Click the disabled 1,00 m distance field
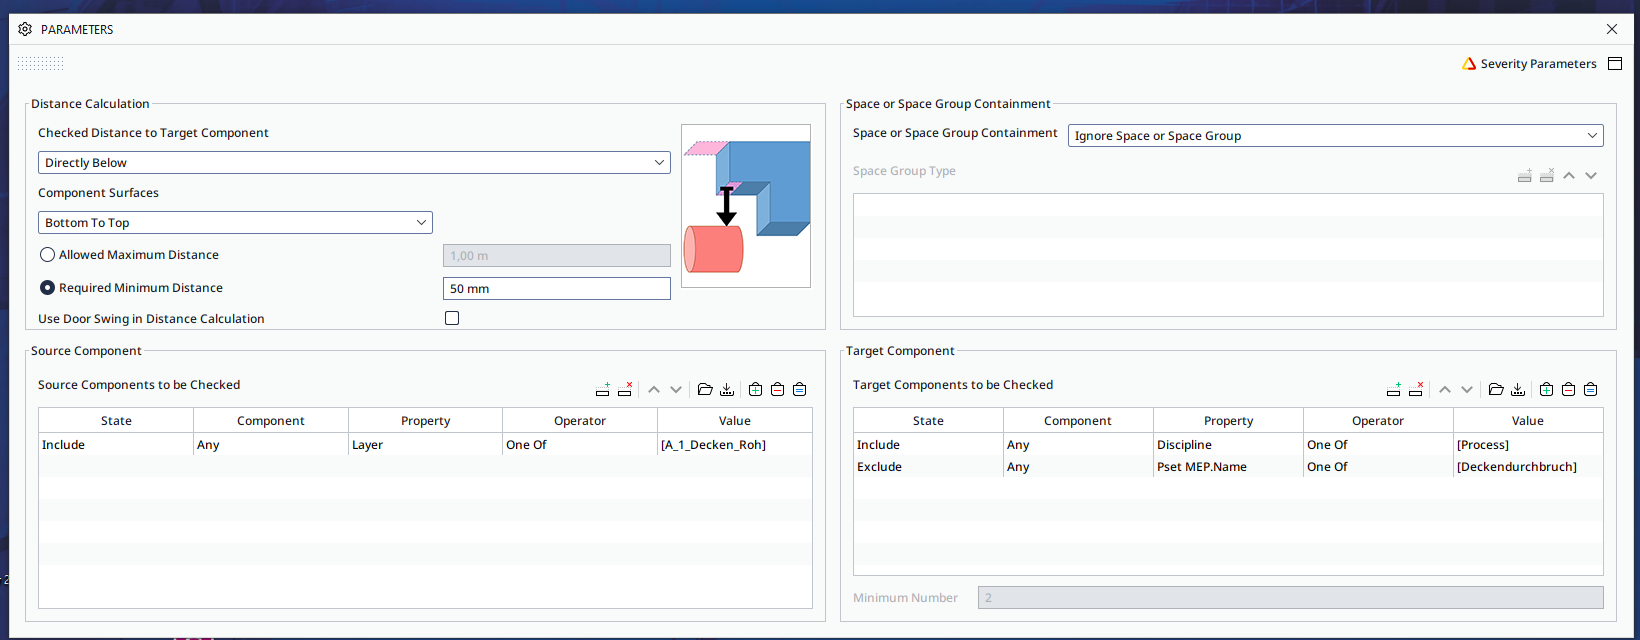Image resolution: width=1640 pixels, height=640 pixels. point(556,255)
